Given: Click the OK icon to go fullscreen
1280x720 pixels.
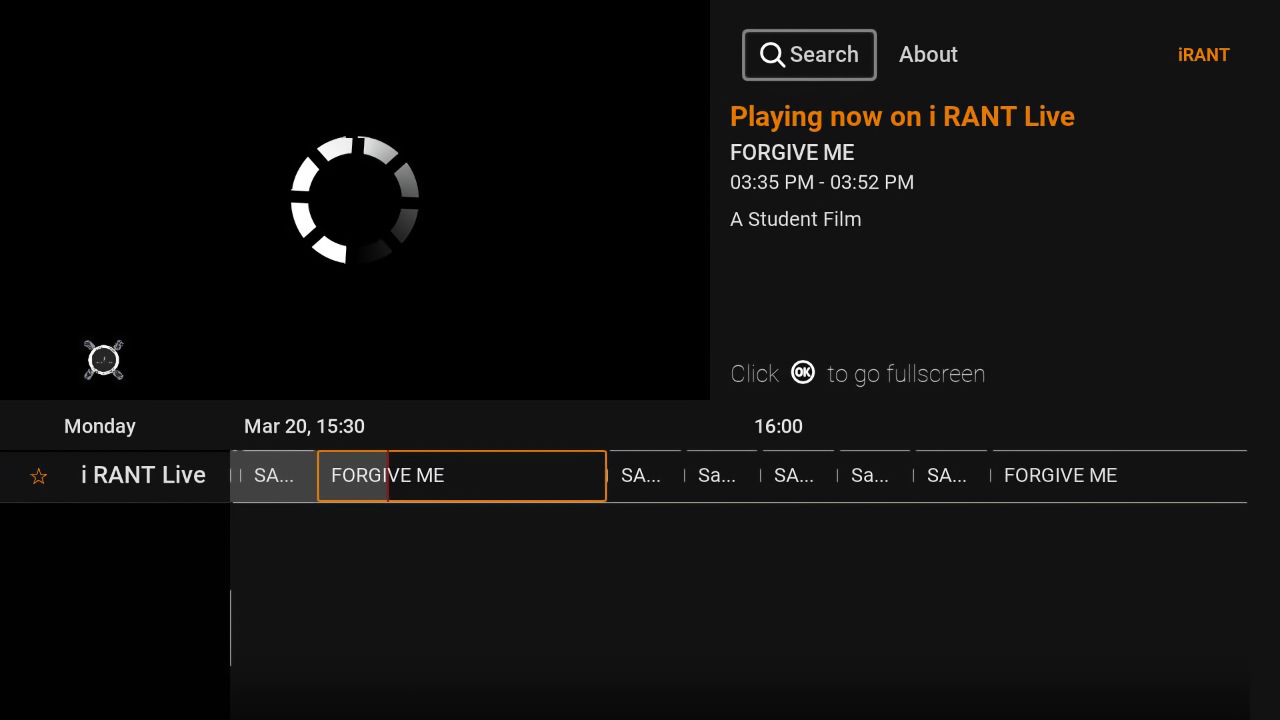Looking at the screenshot, I should point(802,372).
